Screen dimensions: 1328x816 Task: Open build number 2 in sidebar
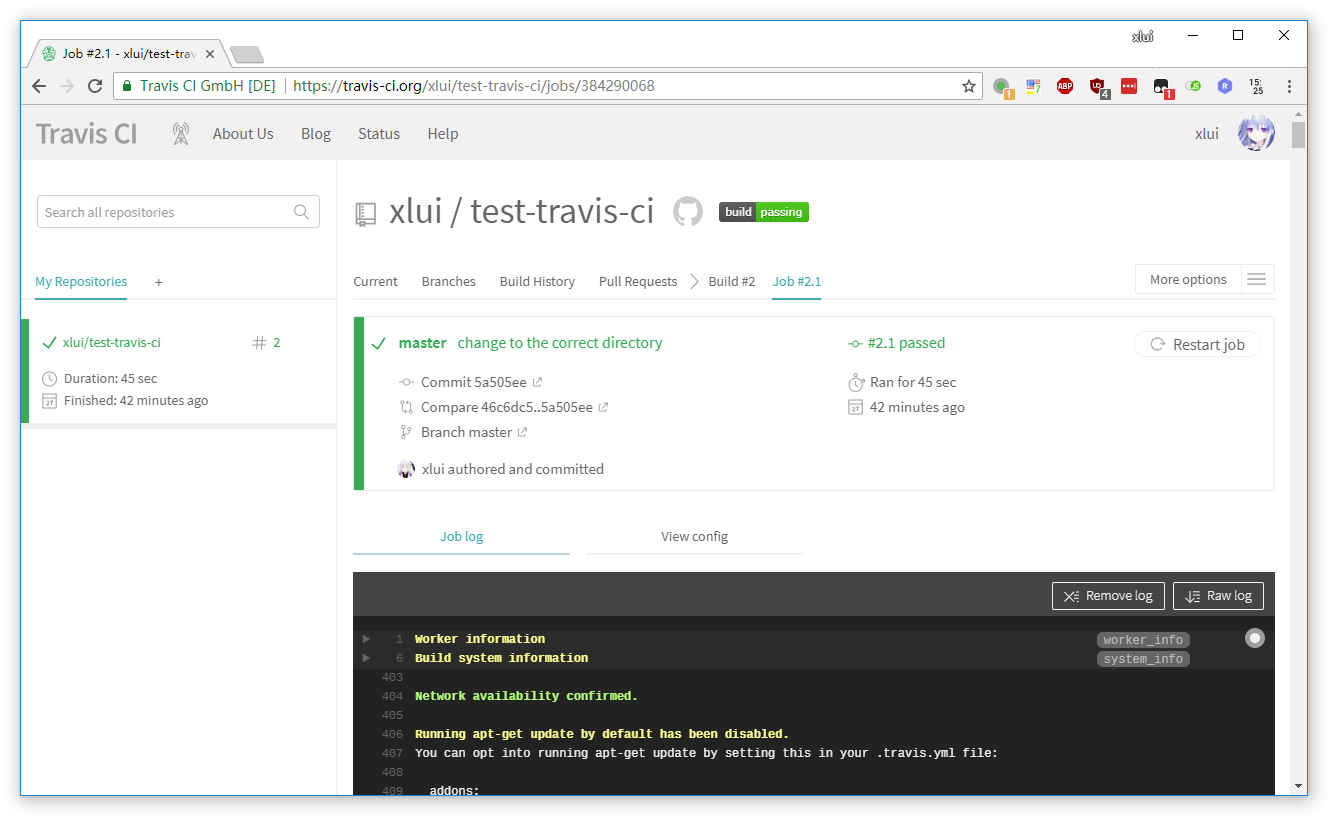(x=276, y=343)
